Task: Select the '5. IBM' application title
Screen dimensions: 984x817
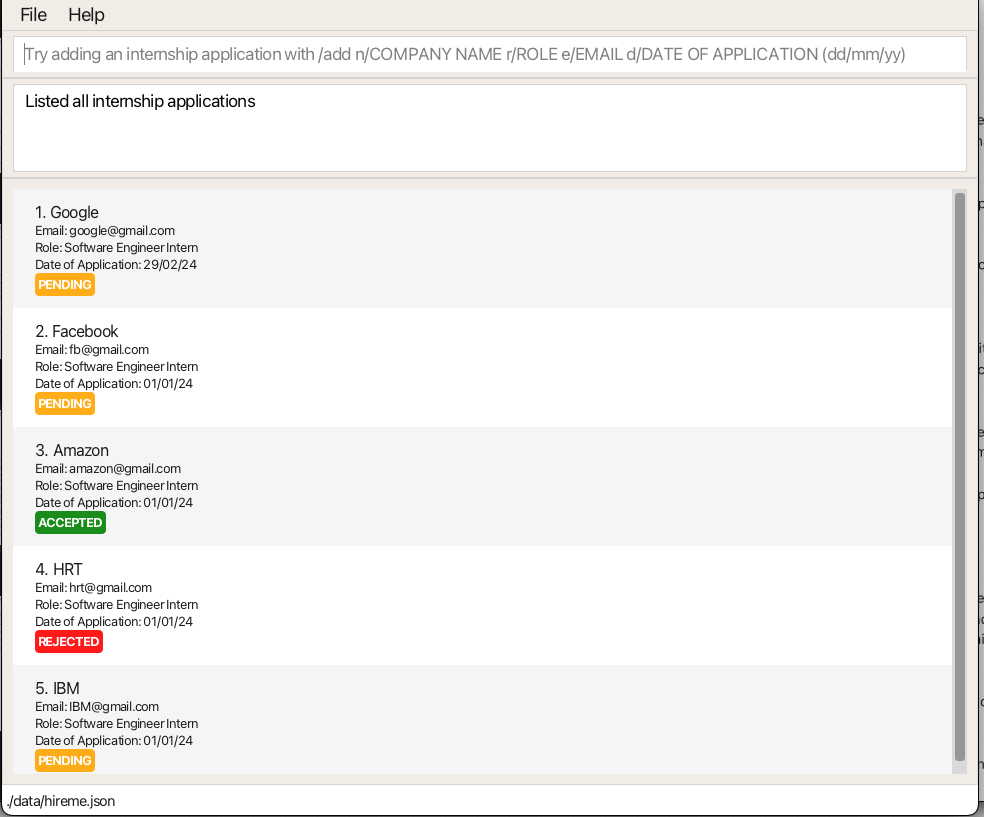Action: (x=57, y=688)
